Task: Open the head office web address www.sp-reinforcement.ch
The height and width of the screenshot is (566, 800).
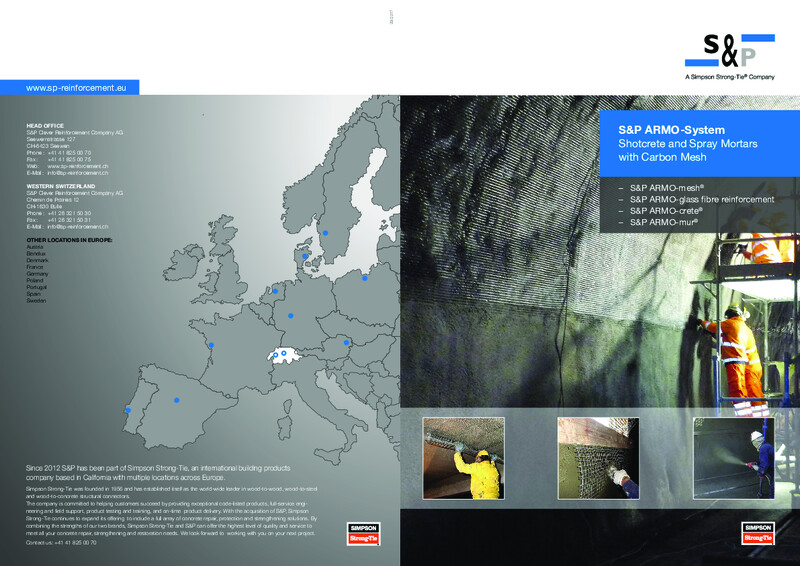Action: point(78,166)
